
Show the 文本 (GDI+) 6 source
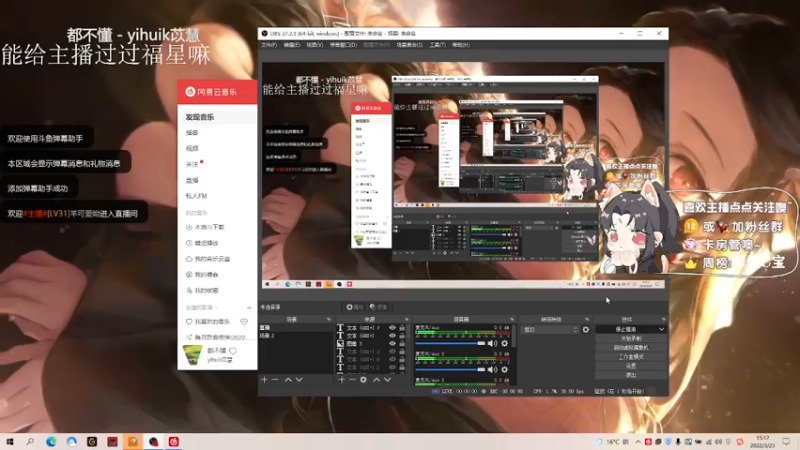click(392, 359)
